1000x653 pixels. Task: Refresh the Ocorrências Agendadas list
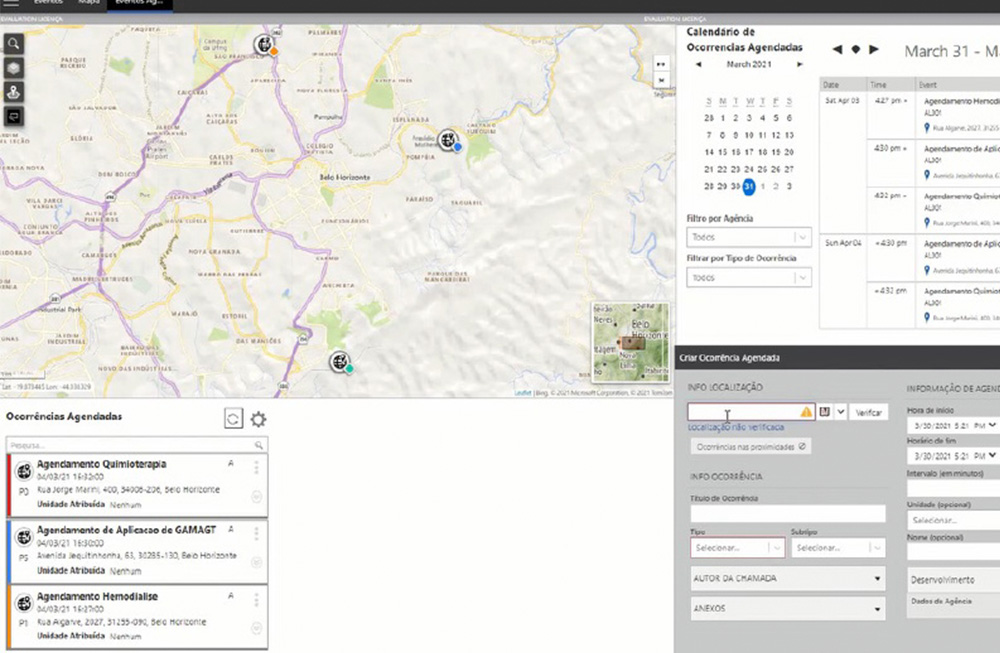pos(232,420)
